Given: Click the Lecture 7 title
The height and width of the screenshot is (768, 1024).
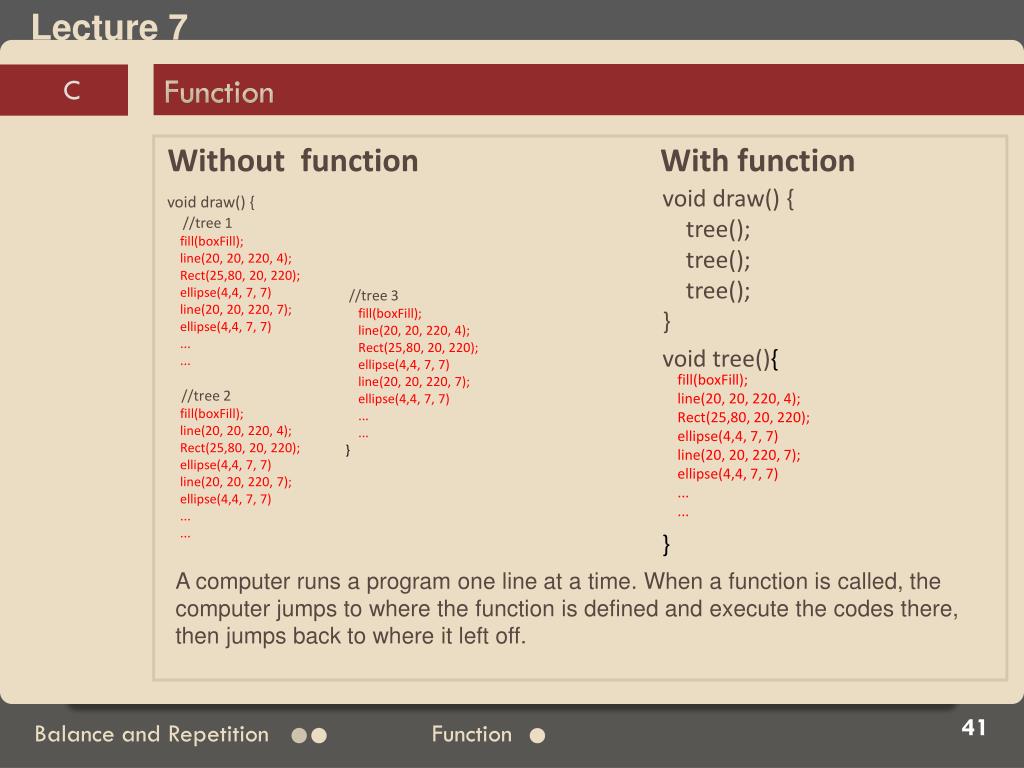Looking at the screenshot, I should tap(109, 27).
